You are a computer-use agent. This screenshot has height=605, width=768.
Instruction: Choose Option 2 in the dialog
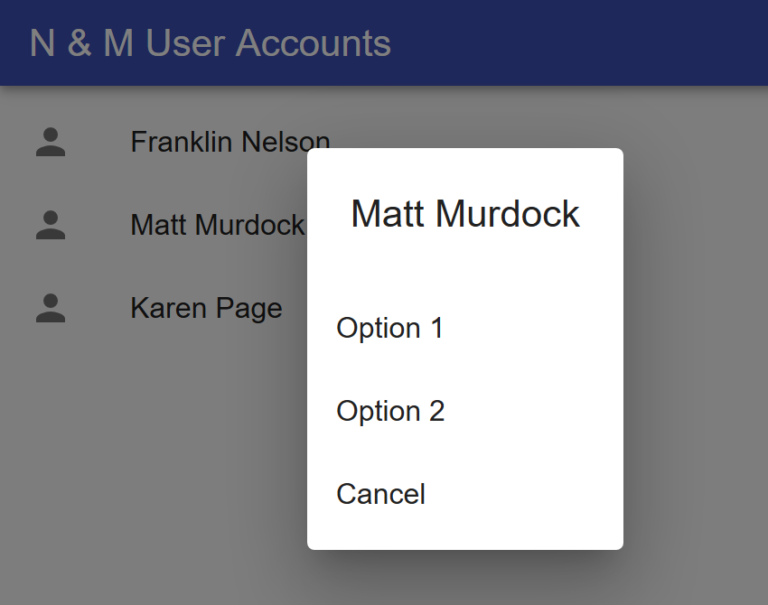pyautogui.click(x=465, y=411)
